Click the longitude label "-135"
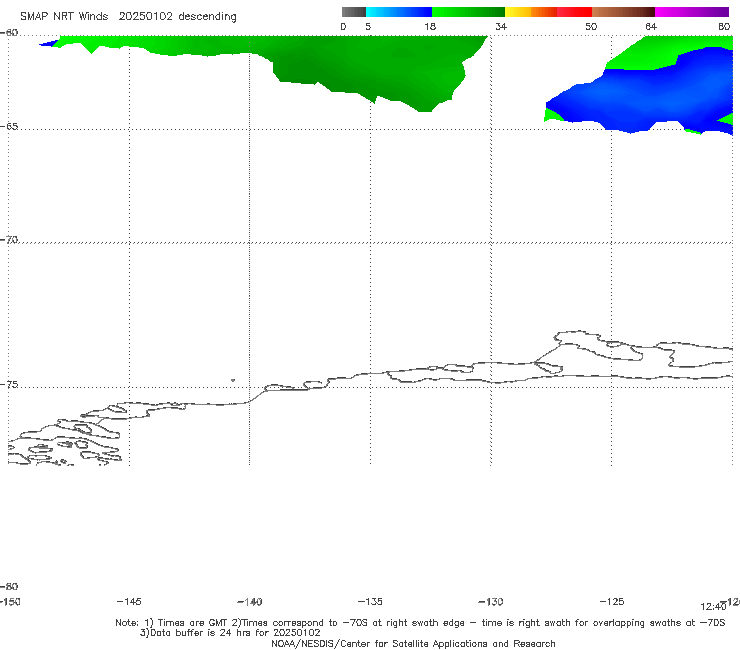Image resolution: width=740 pixels, height=650 pixels. [370, 602]
